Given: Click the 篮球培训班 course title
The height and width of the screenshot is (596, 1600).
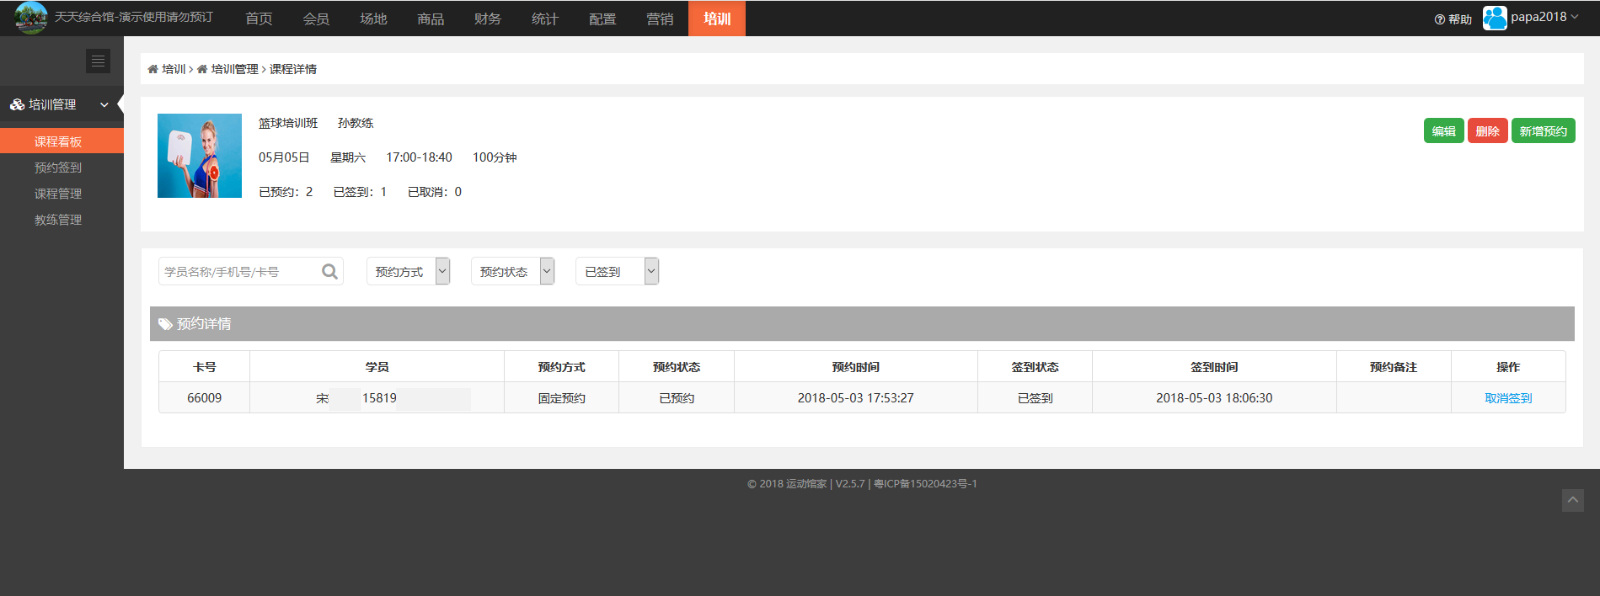Looking at the screenshot, I should 288,123.
